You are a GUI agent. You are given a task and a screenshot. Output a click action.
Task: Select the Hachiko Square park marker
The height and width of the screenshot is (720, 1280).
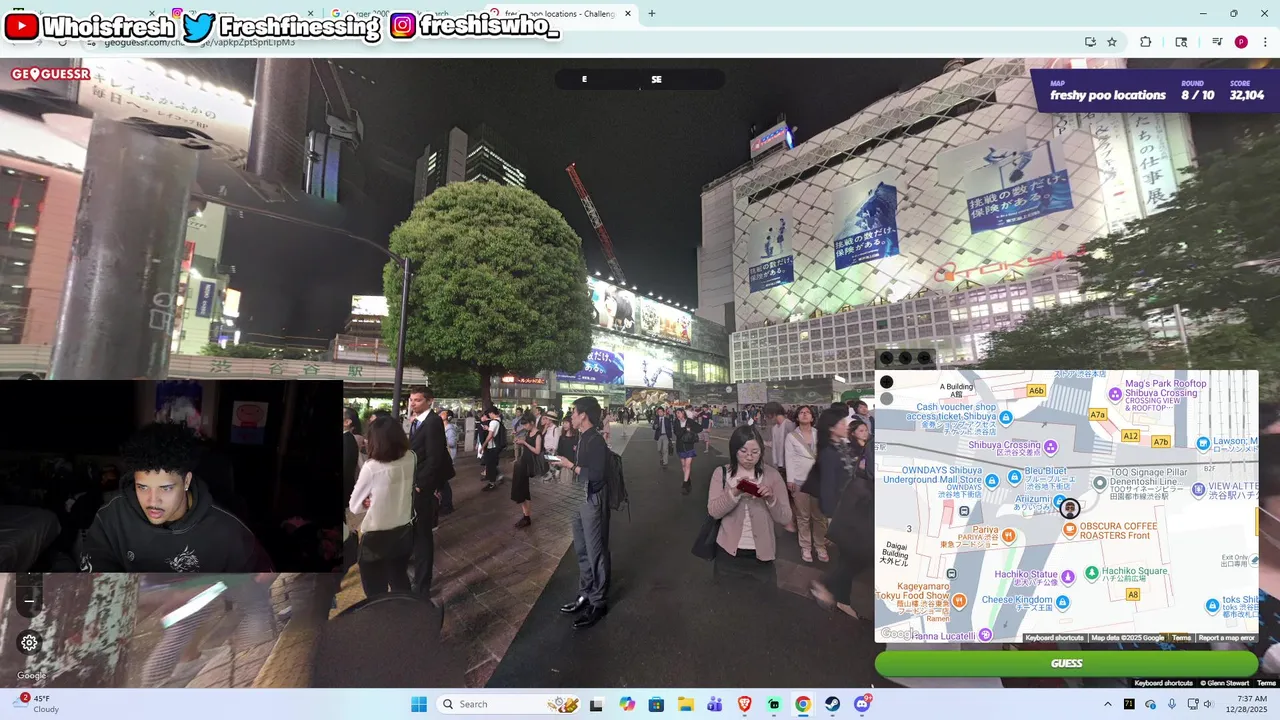(1094, 571)
